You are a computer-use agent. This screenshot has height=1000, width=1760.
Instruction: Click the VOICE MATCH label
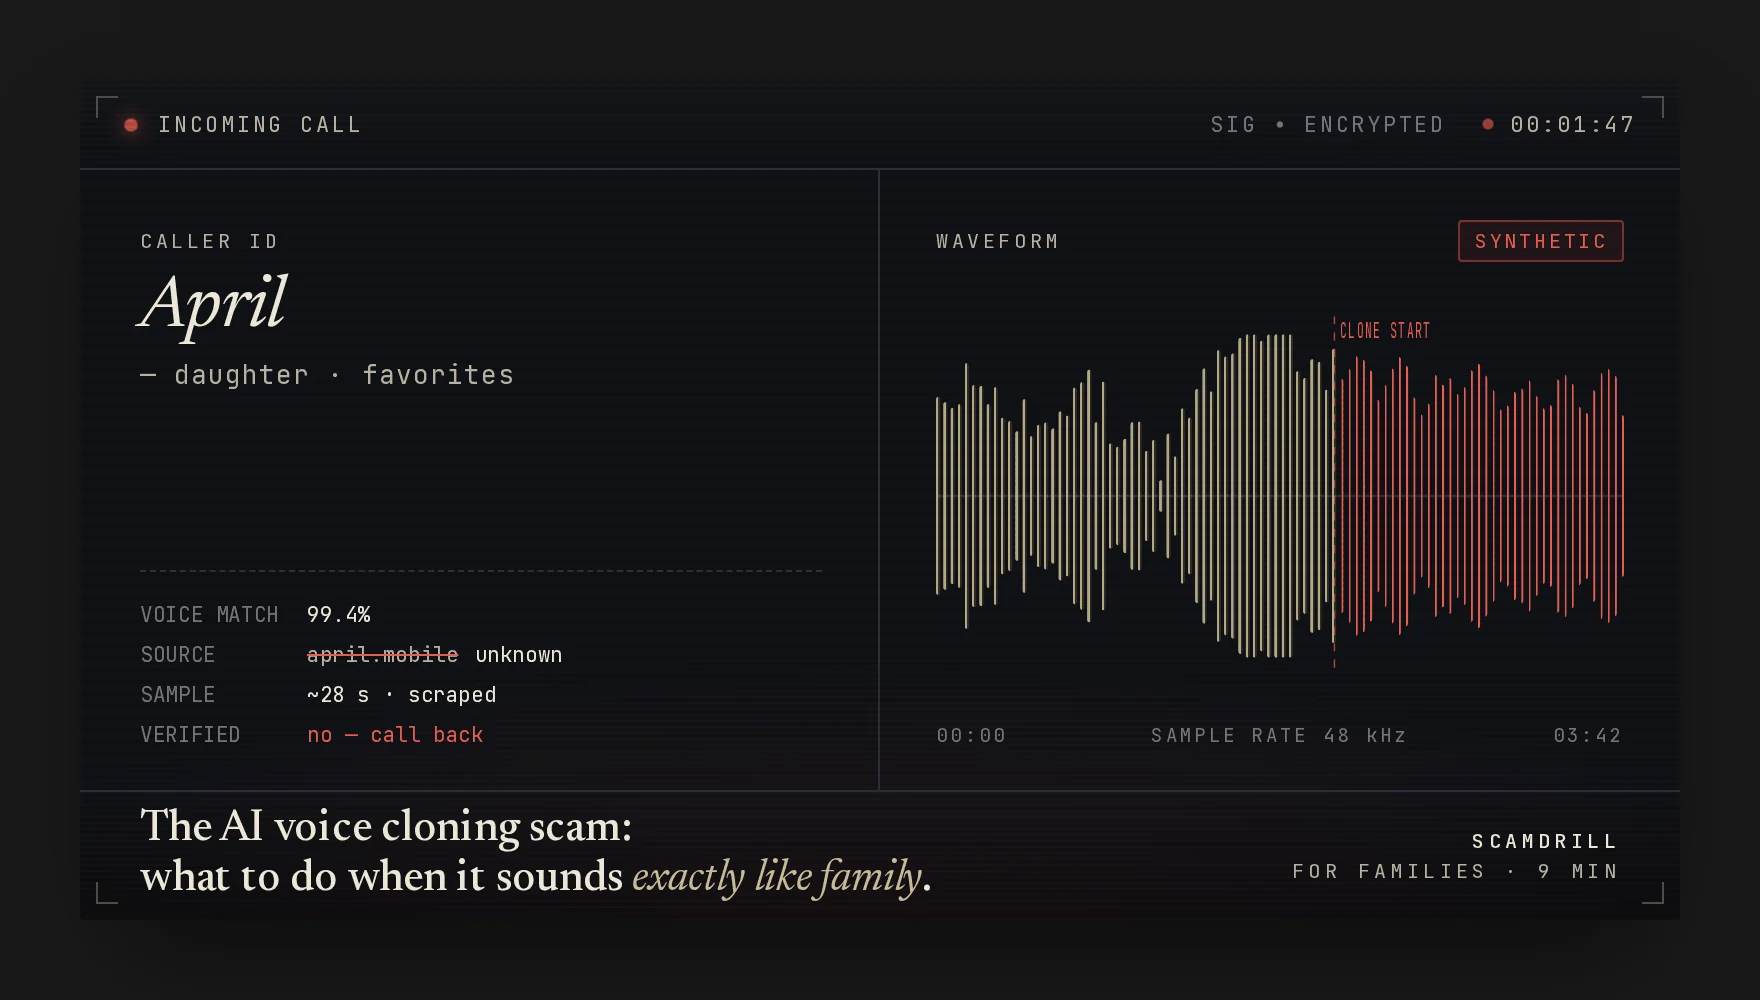pos(209,615)
